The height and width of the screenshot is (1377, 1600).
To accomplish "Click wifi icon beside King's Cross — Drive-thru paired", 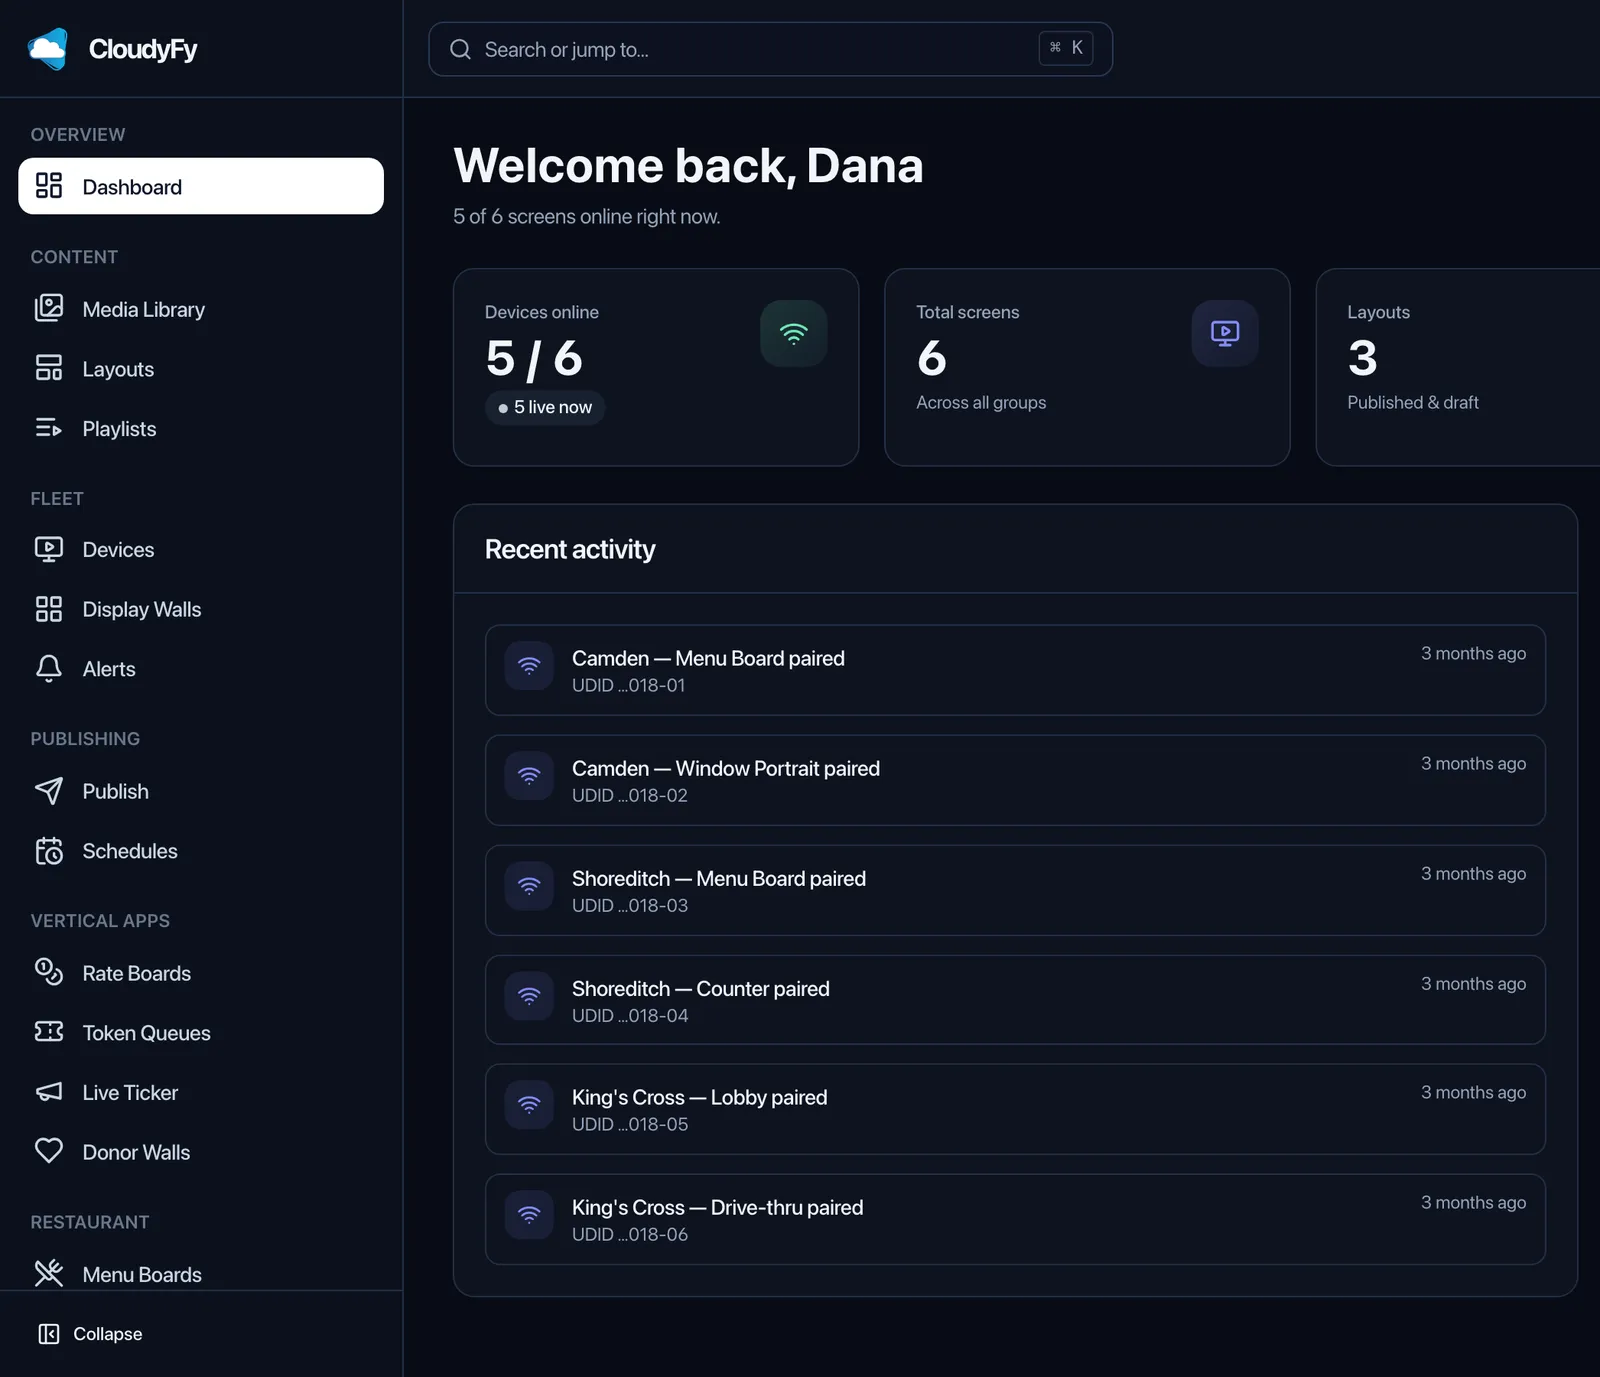I will [x=529, y=1215].
